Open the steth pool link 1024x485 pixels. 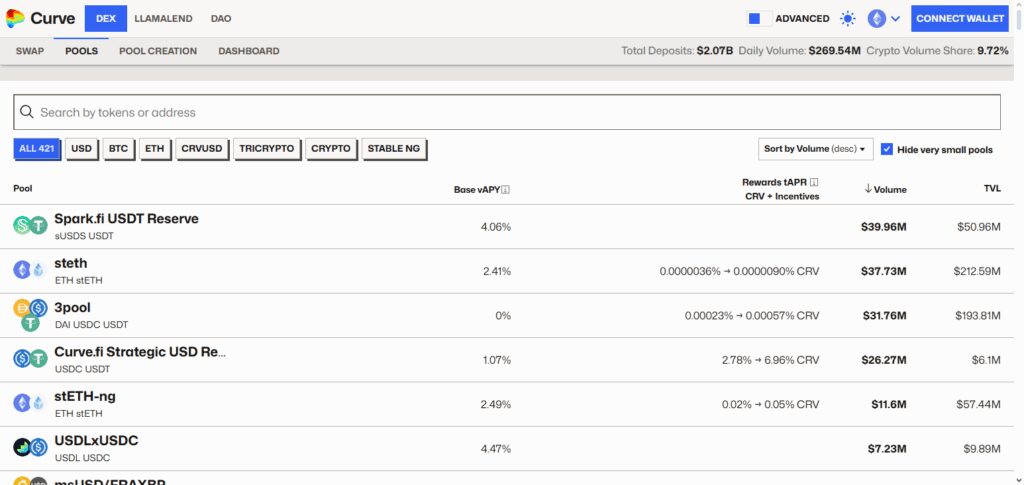(71, 263)
